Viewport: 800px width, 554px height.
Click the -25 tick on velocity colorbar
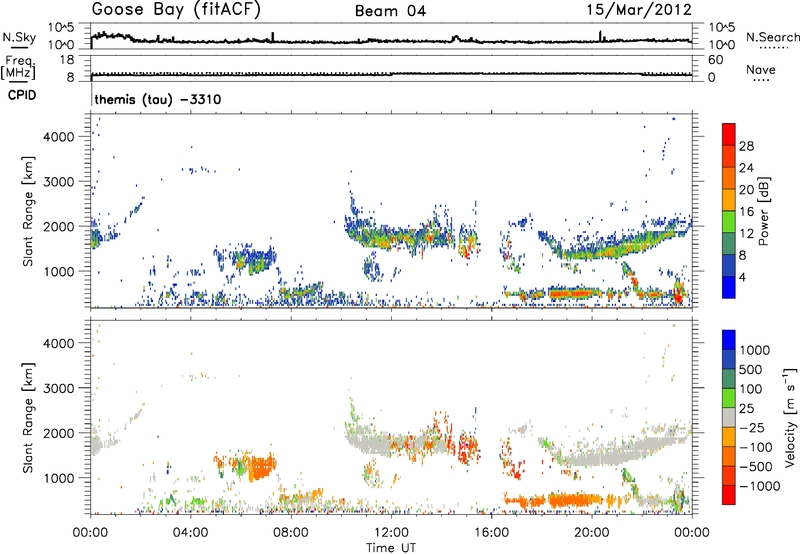pyautogui.click(x=755, y=427)
